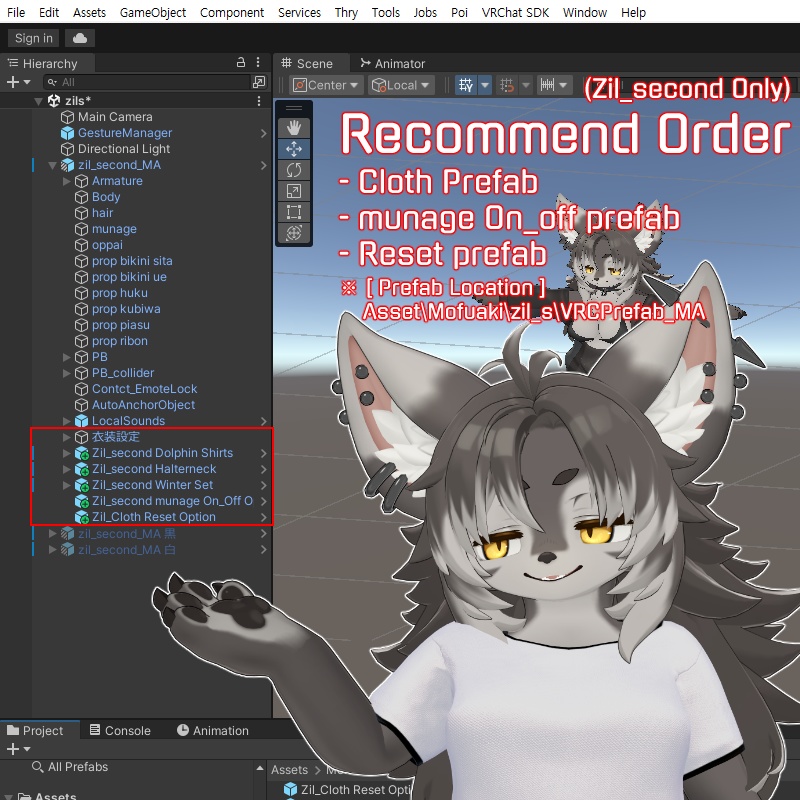Select the Hand view tool
Screen dimensions: 800x800
pyautogui.click(x=293, y=128)
